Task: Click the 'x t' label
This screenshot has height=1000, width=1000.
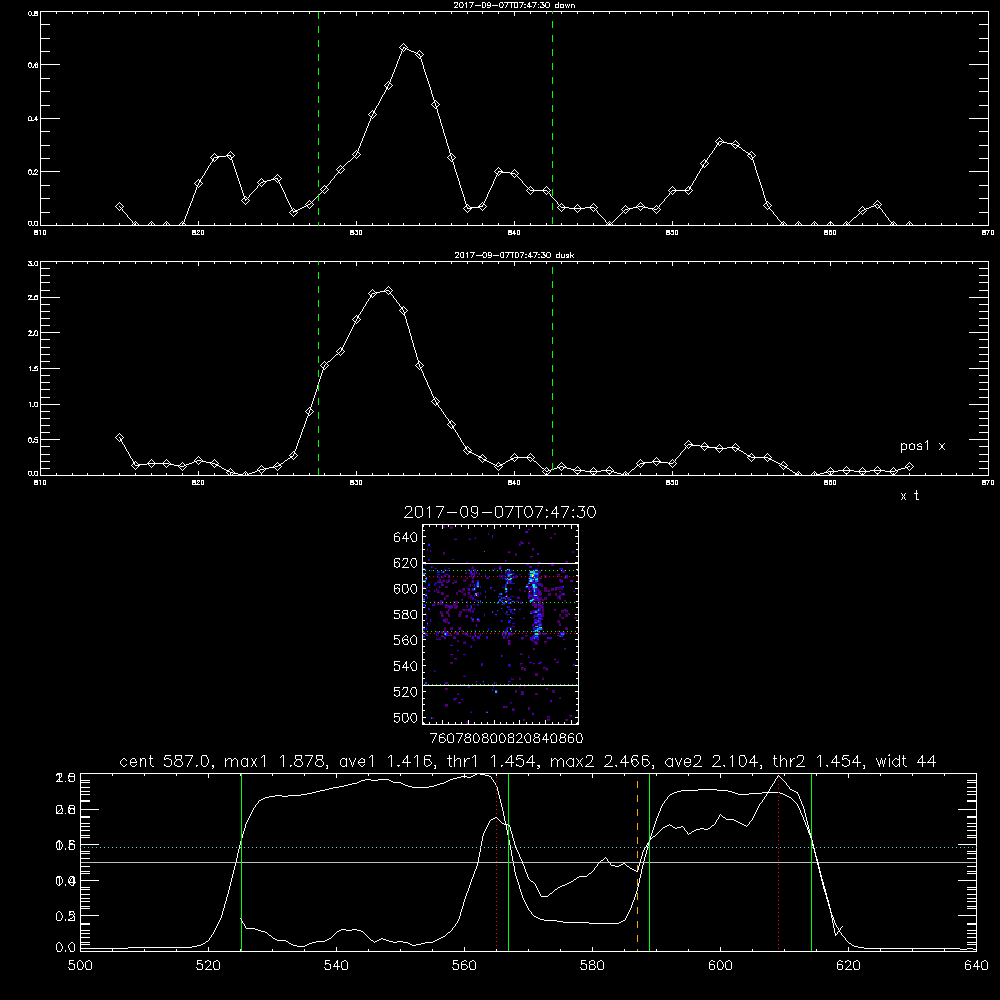Action: tap(909, 496)
